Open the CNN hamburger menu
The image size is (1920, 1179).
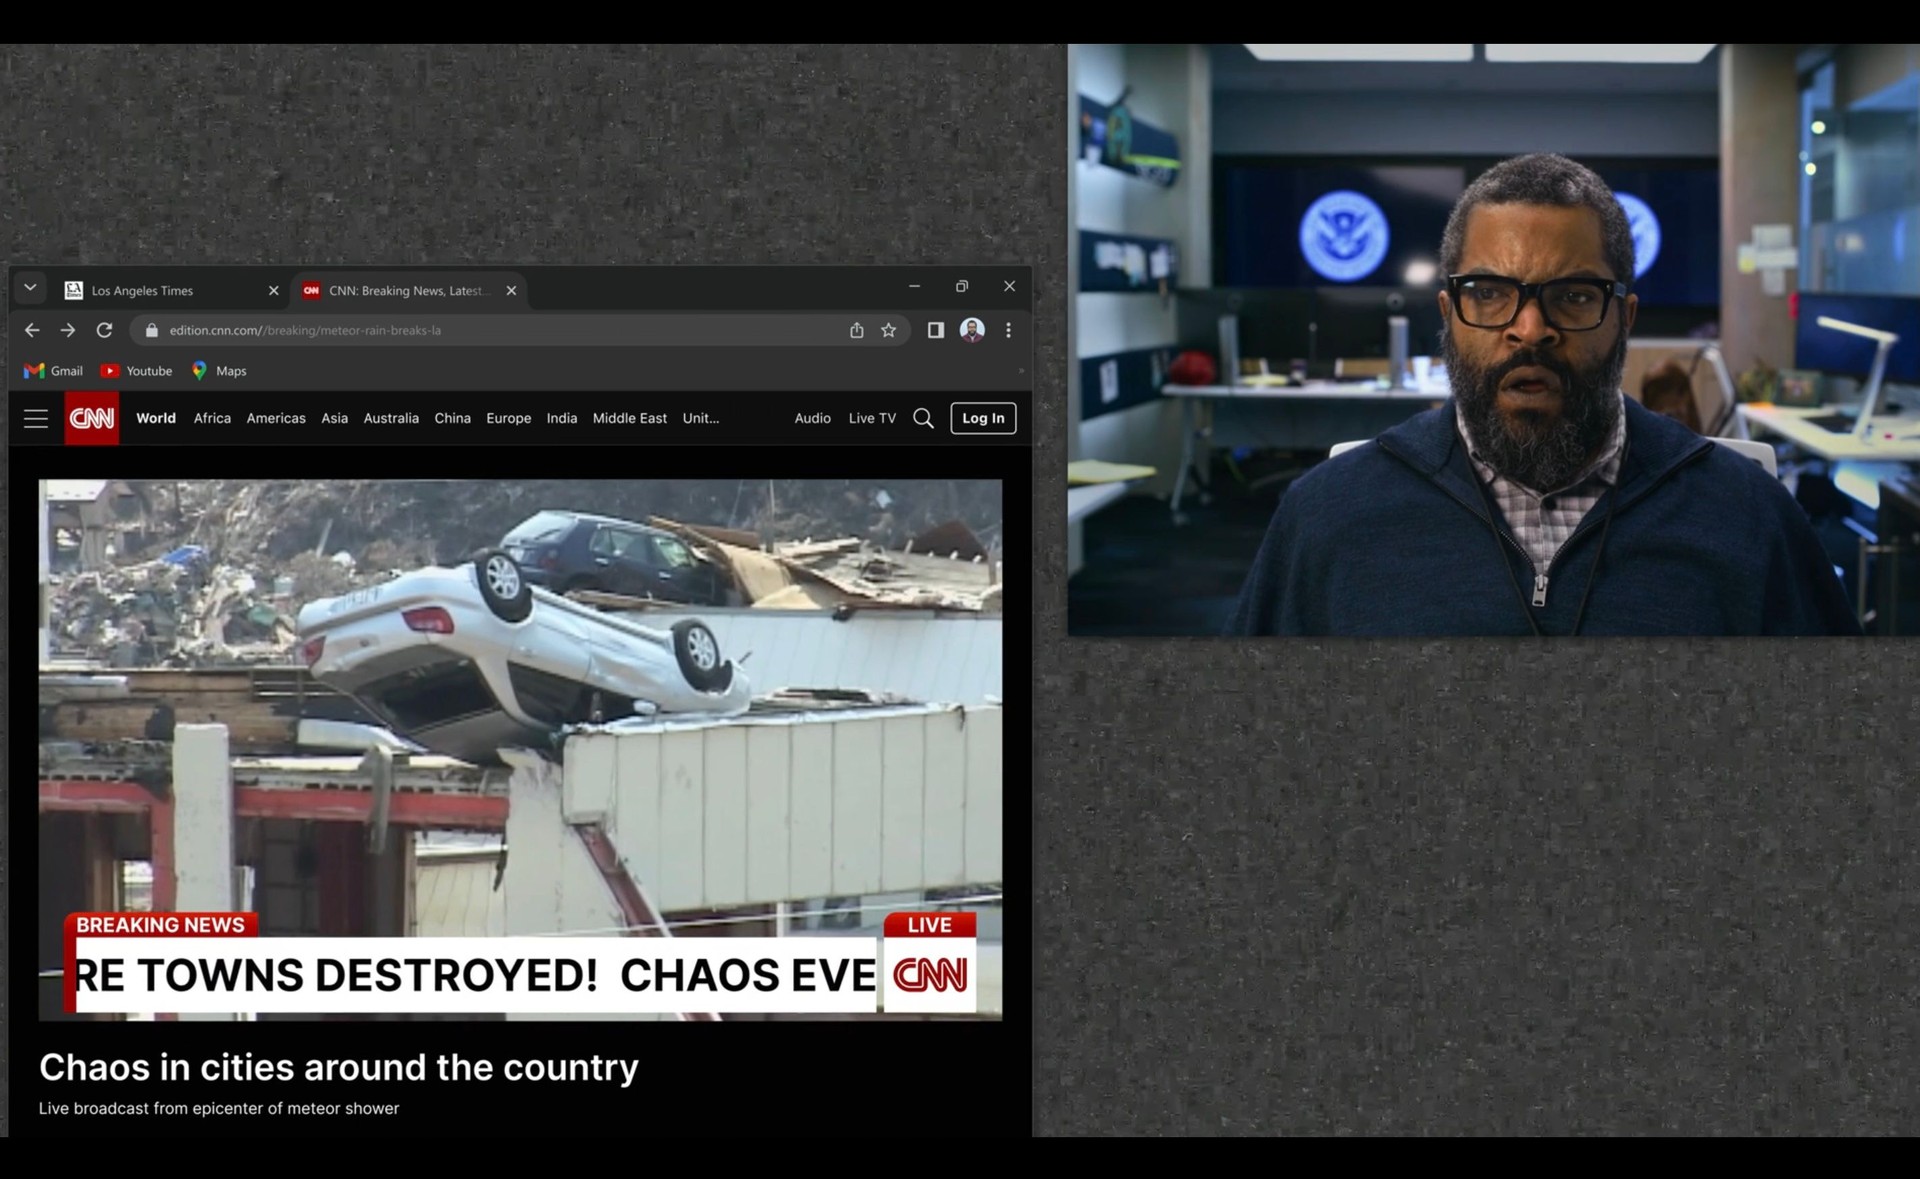pos(36,418)
